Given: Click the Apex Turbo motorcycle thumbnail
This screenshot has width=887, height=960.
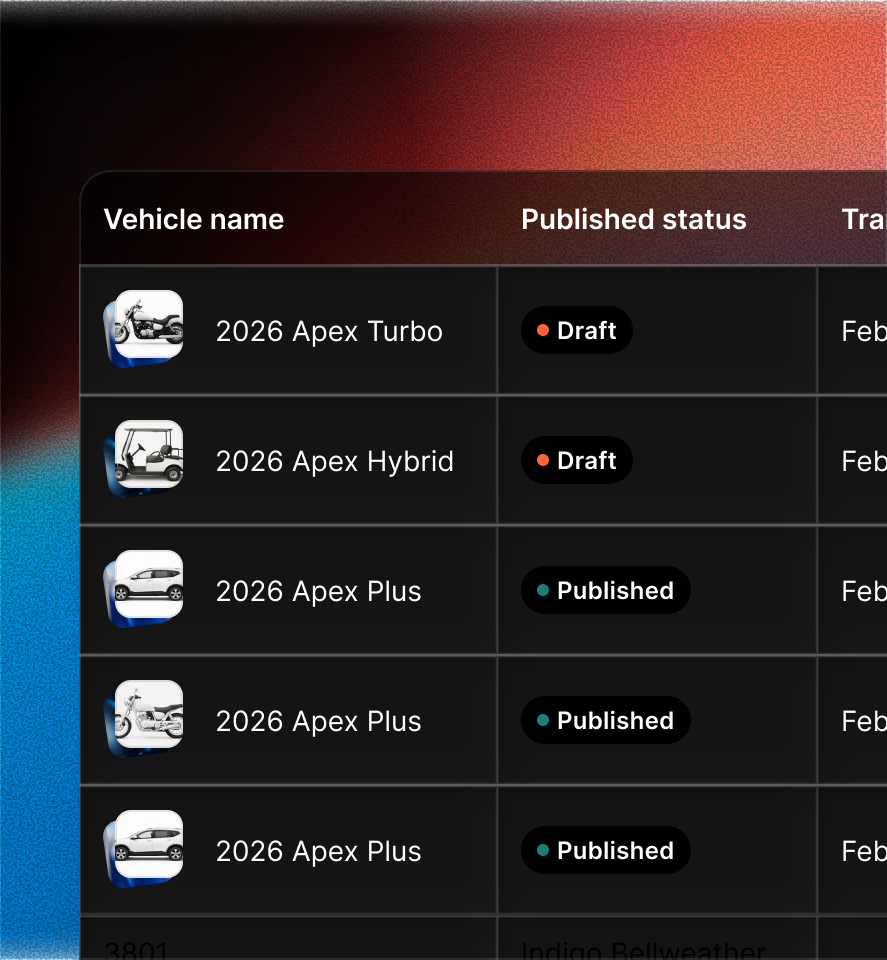Looking at the screenshot, I should point(148,325).
